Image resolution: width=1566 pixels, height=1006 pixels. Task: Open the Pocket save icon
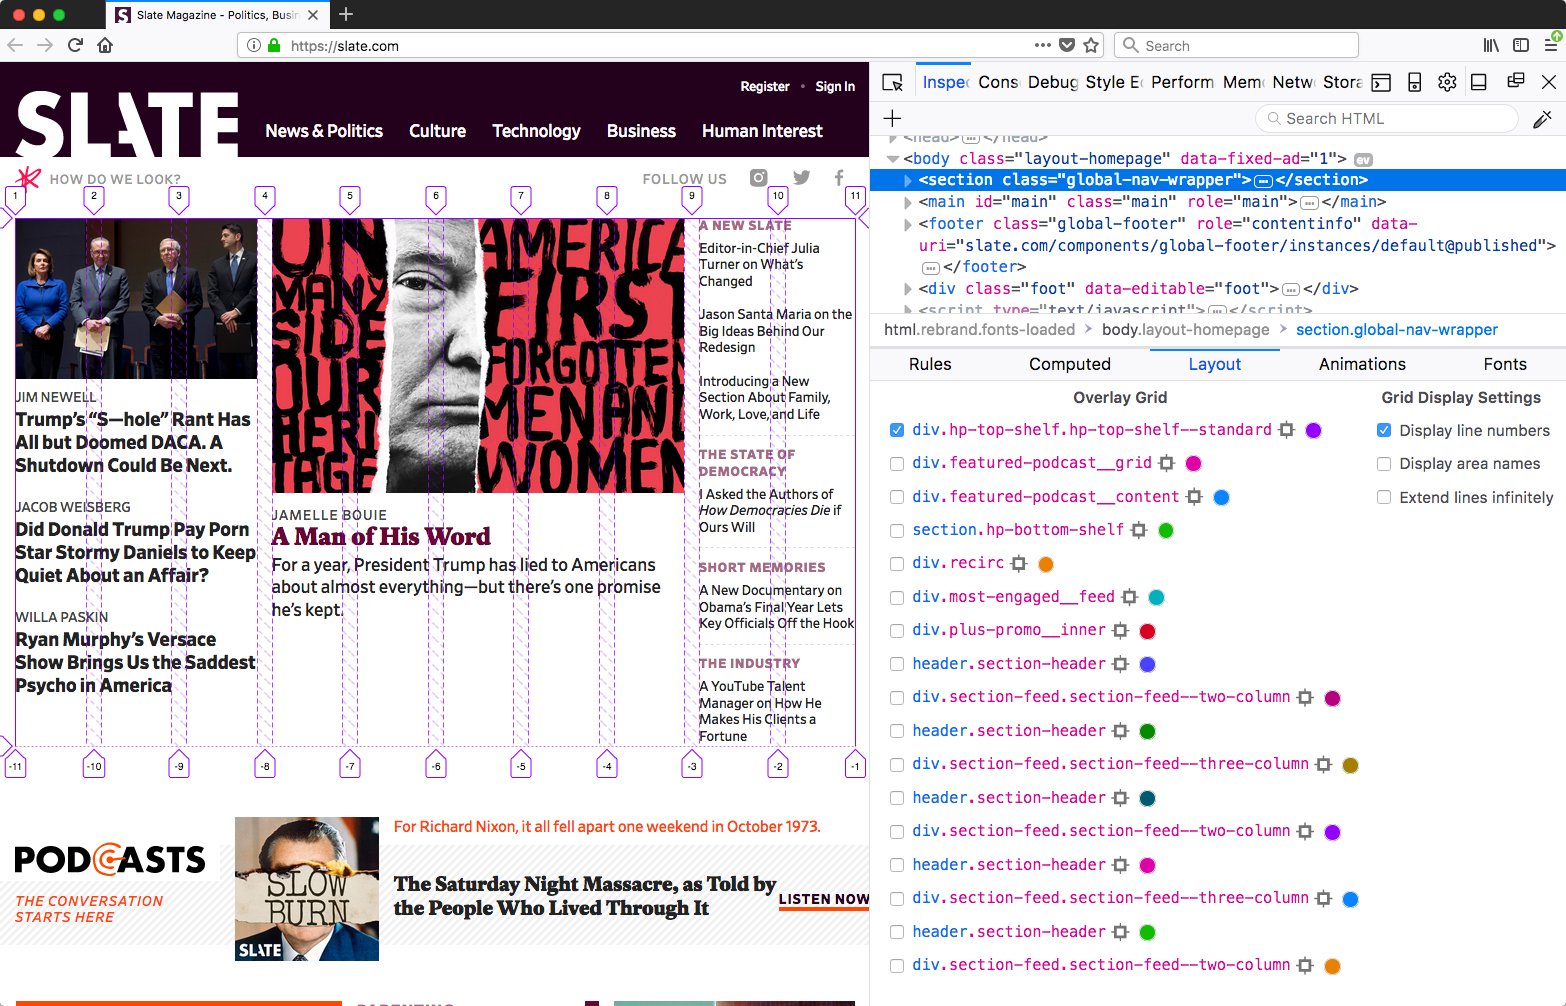1067,45
